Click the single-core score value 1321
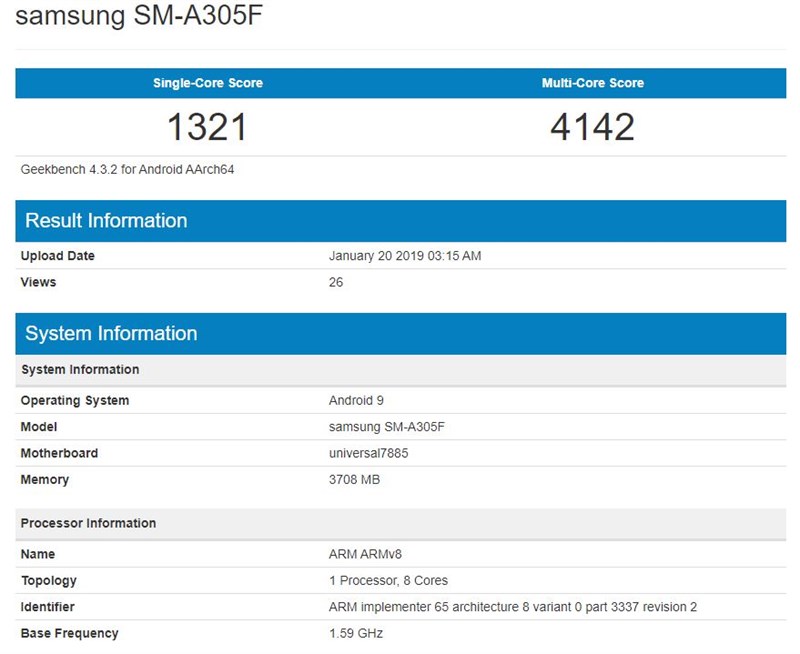Image resolution: width=800 pixels, height=654 pixels. click(208, 126)
